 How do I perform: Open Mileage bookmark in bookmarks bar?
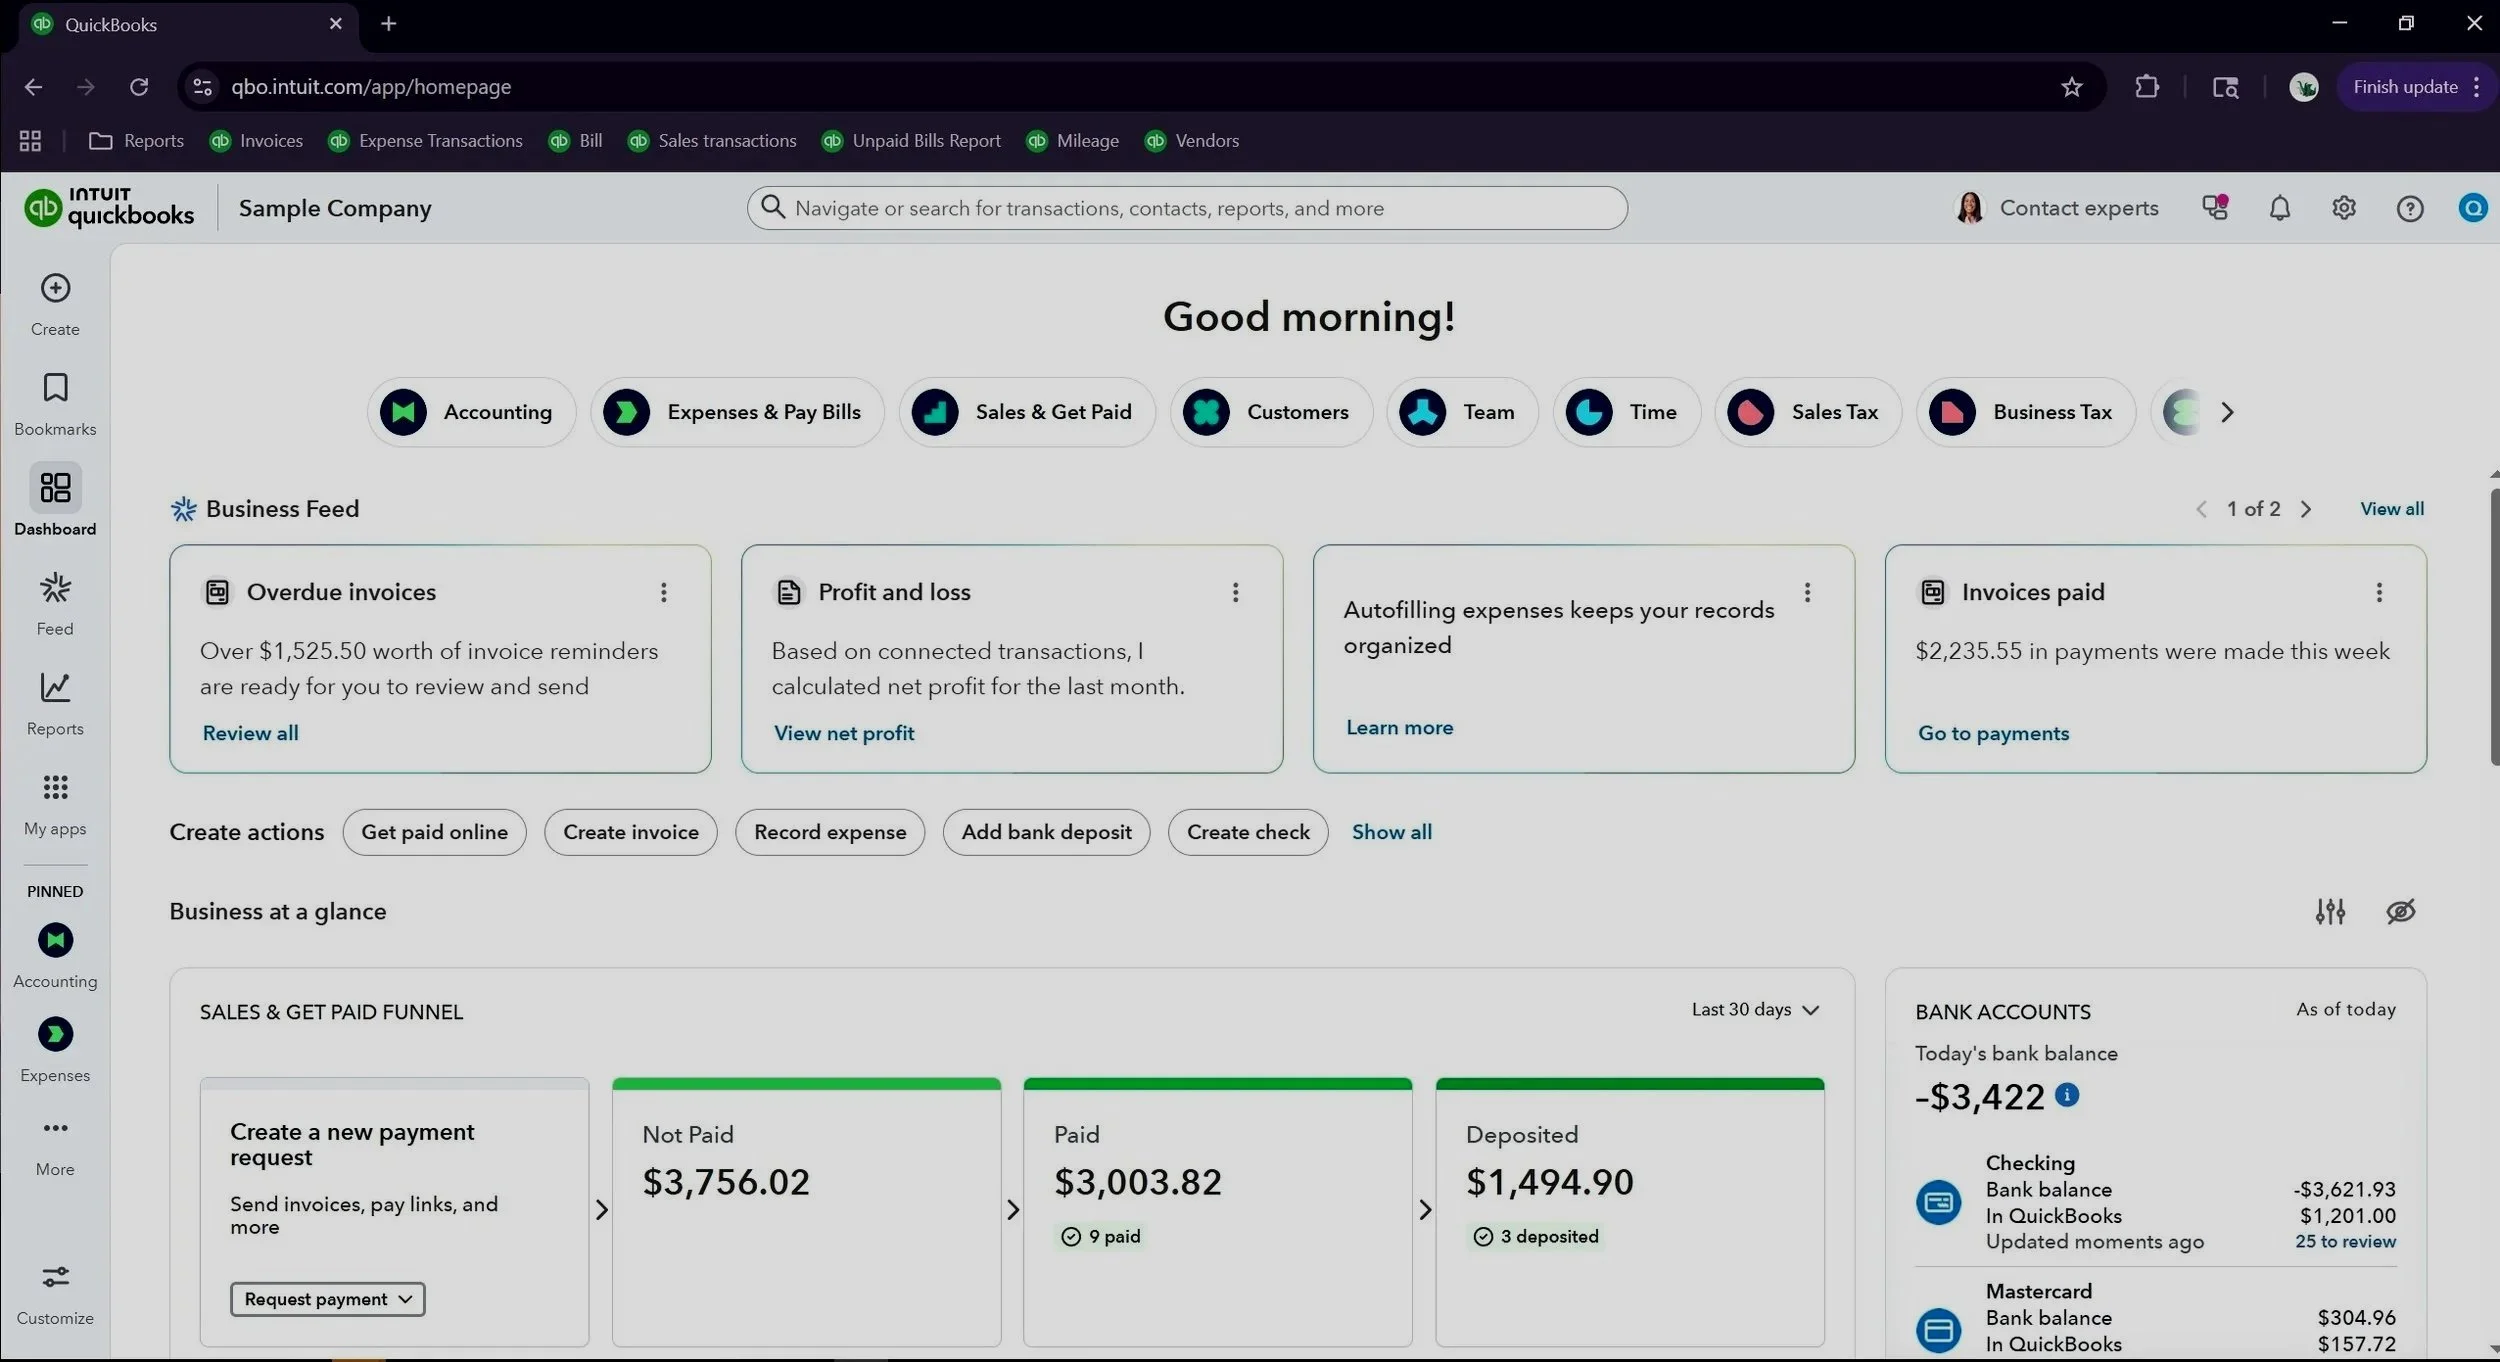click(x=1072, y=141)
